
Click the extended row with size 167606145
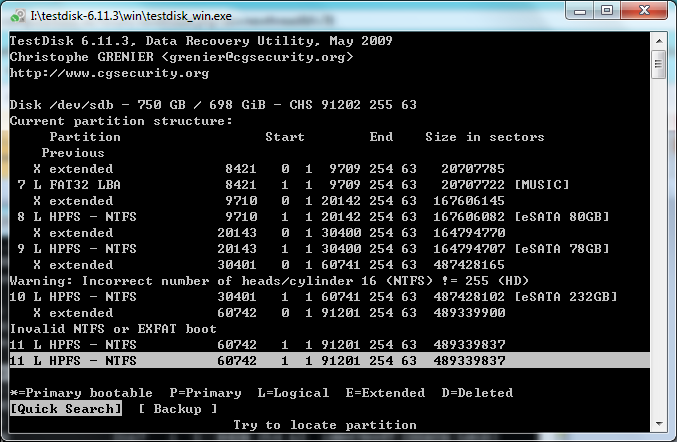point(269,201)
